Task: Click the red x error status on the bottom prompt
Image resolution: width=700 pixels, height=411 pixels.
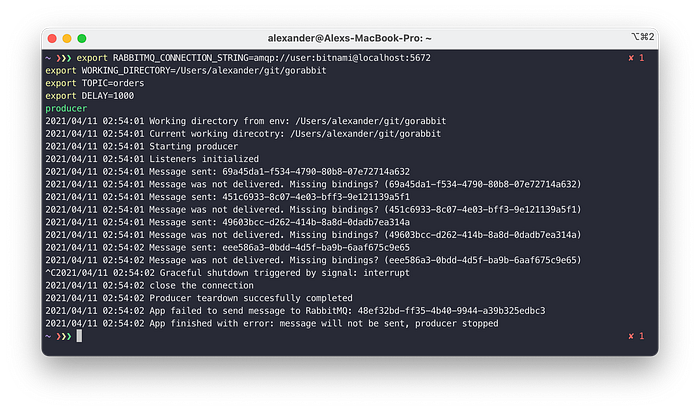Action: 636,336
